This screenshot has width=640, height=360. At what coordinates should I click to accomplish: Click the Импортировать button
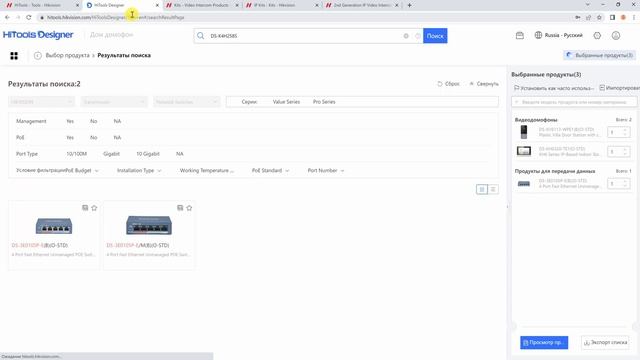tap(620, 88)
